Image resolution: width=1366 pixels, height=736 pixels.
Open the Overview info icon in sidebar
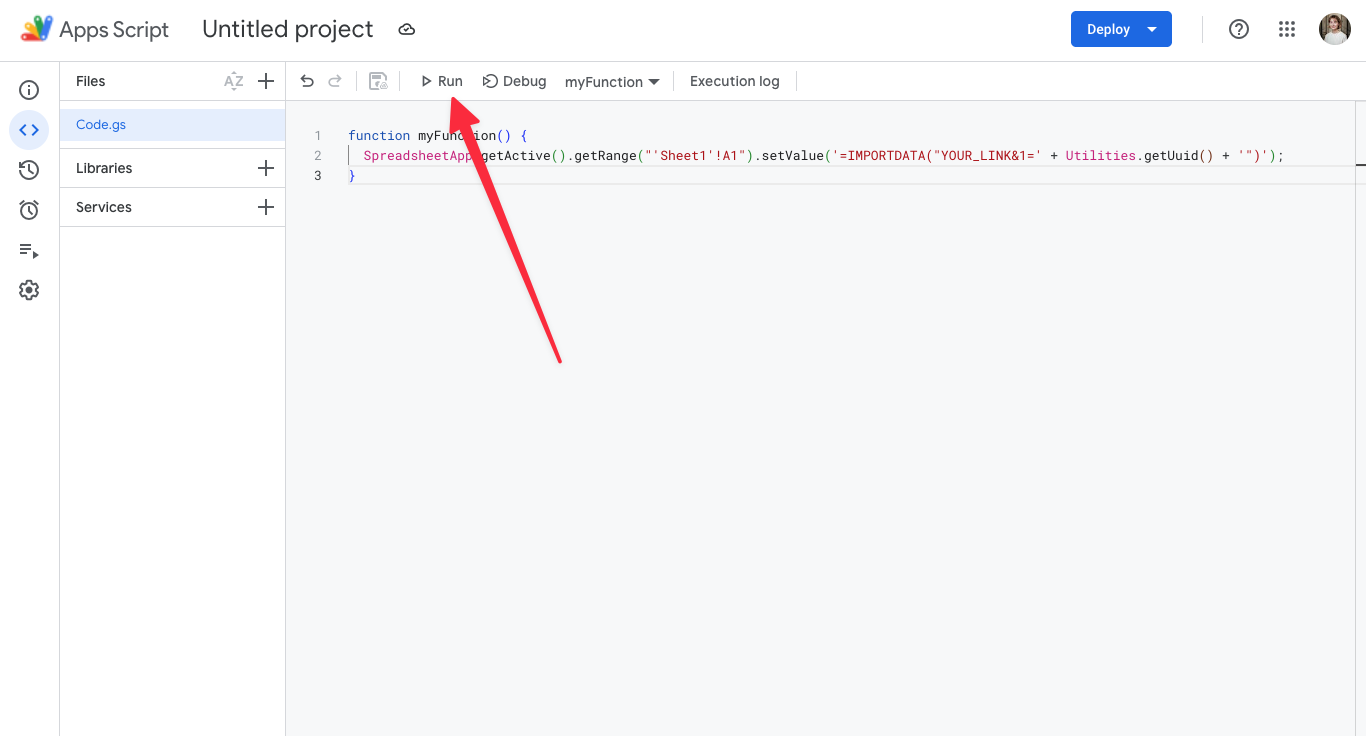click(x=29, y=90)
